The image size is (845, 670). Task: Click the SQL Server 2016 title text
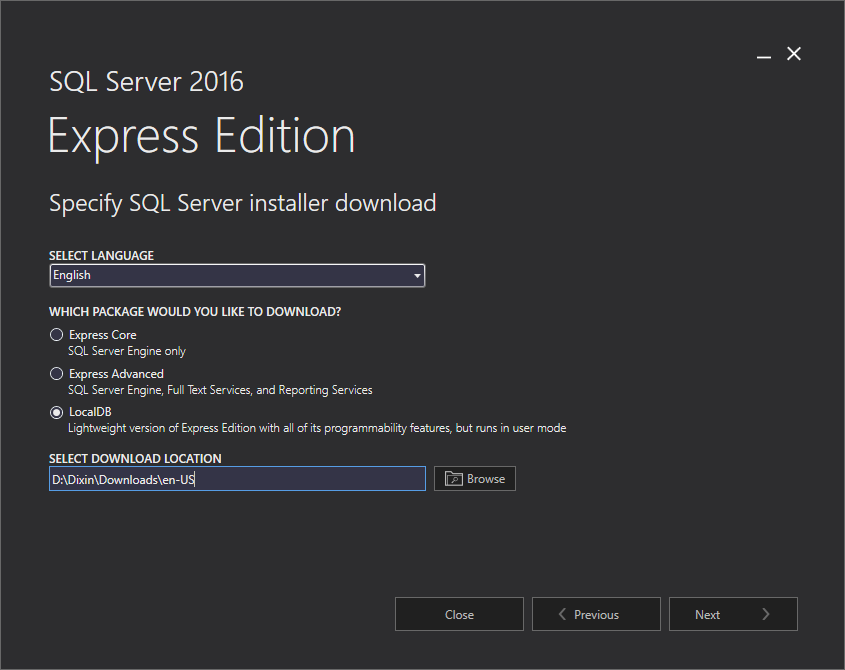click(x=147, y=82)
